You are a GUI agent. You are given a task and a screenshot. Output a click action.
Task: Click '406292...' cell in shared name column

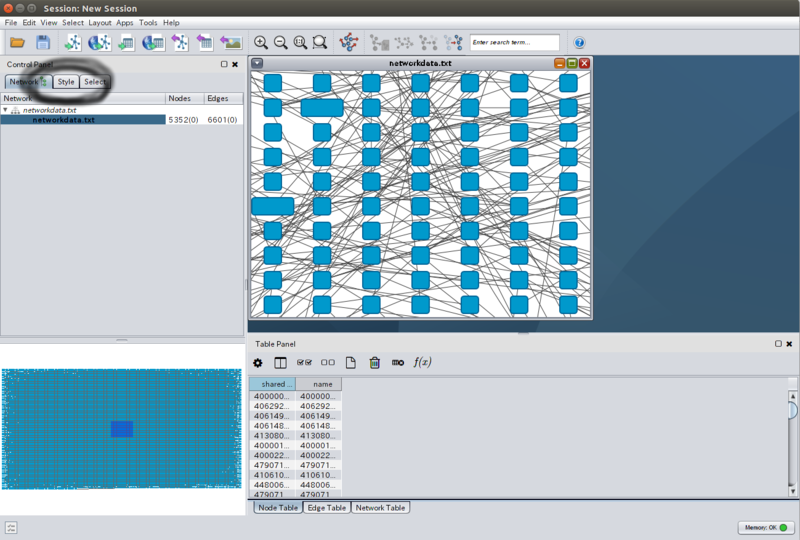tap(272, 406)
